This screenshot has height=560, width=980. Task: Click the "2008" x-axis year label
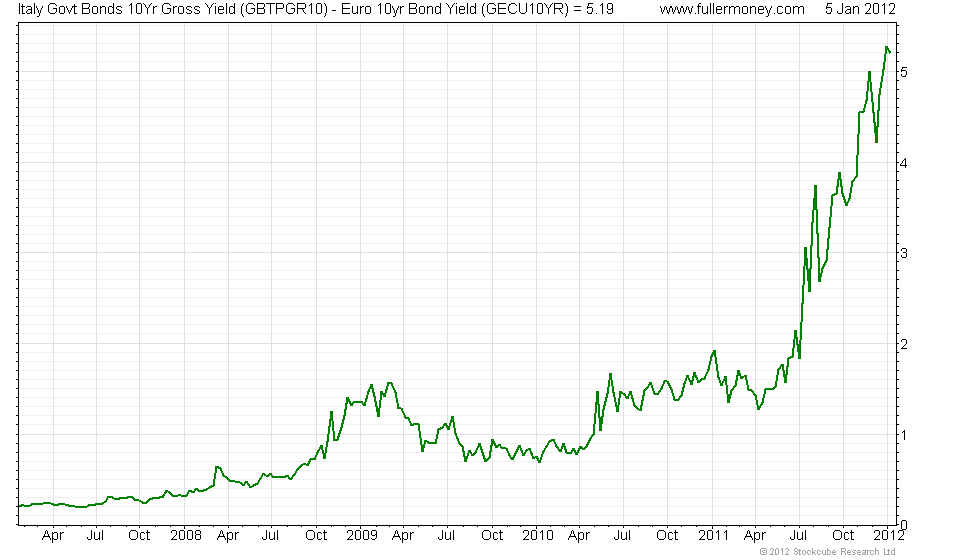pos(186,535)
